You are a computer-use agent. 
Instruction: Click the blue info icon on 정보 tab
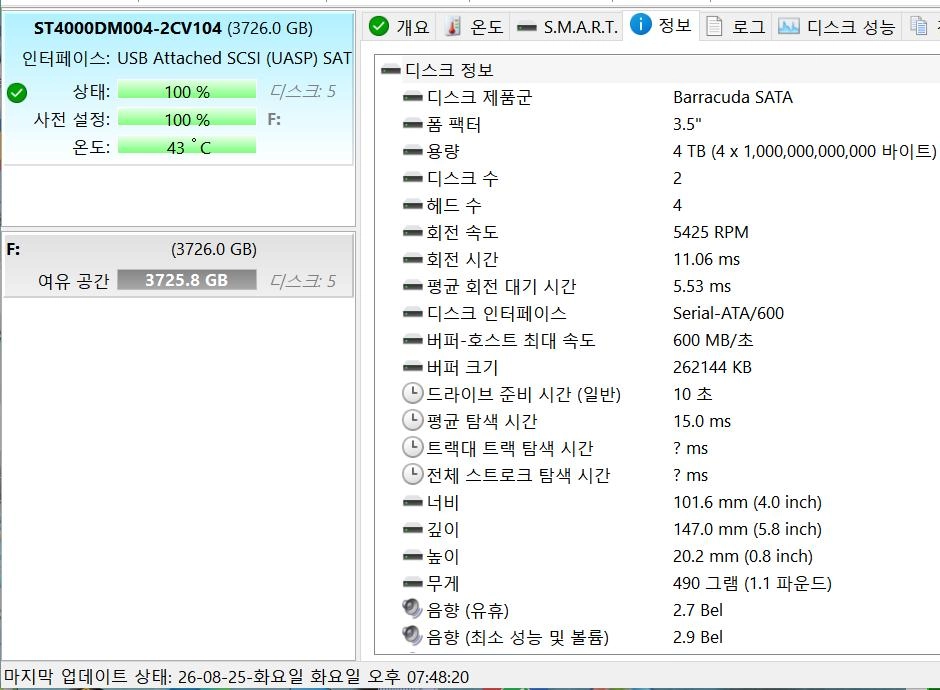coord(640,25)
